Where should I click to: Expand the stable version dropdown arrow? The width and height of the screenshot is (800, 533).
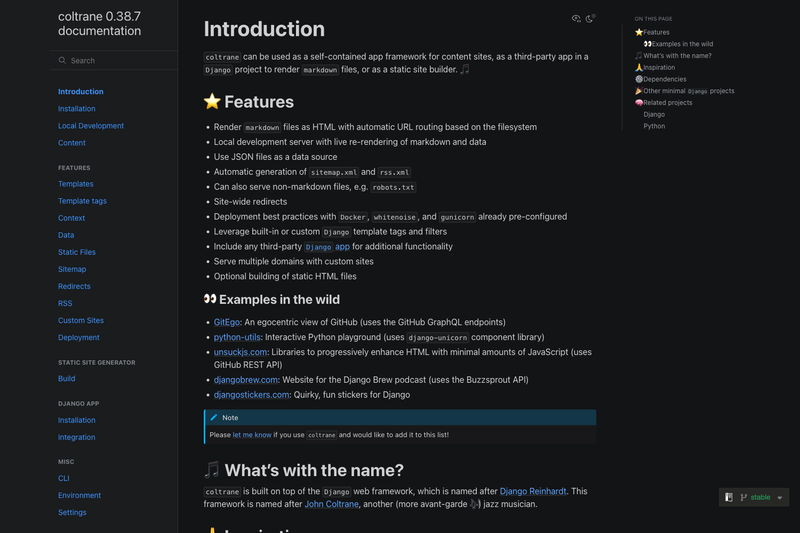coord(780,498)
